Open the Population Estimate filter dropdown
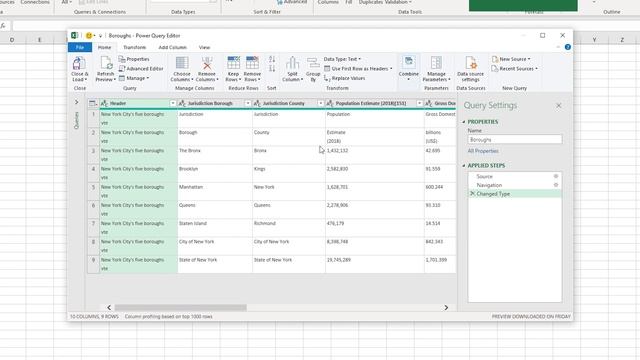Image resolution: width=640 pixels, height=360 pixels. tap(419, 103)
